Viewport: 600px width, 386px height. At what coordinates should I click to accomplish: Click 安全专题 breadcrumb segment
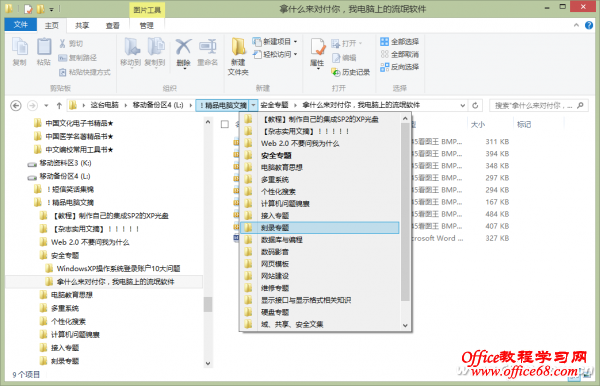(274, 105)
